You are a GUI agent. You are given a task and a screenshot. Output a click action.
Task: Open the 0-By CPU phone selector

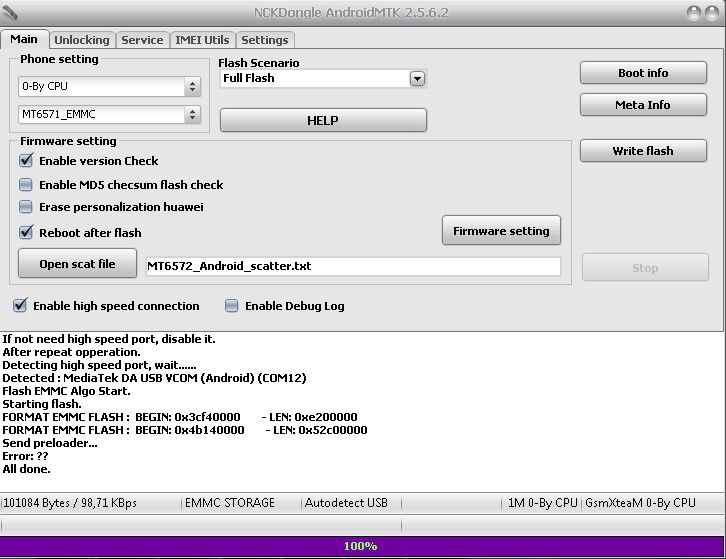109,86
